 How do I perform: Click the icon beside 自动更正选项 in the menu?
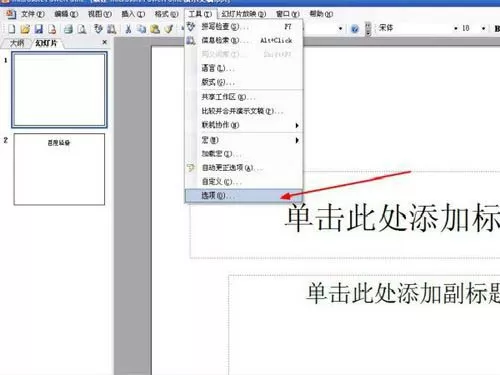pyautogui.click(x=191, y=168)
